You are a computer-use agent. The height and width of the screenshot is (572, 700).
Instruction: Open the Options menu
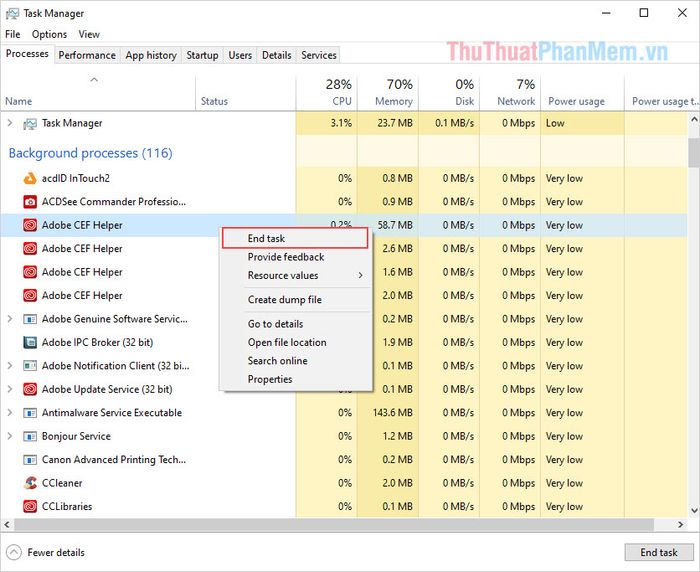49,34
